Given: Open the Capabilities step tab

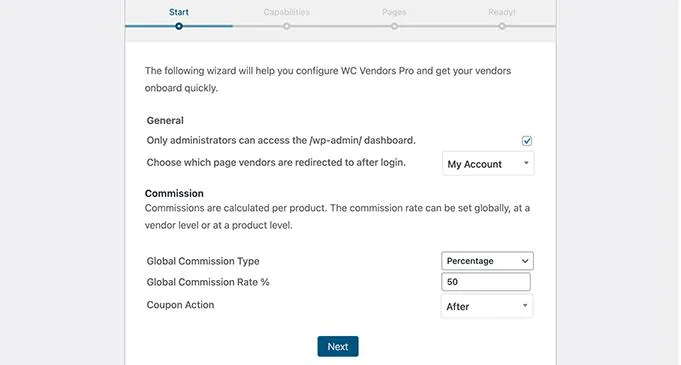Looking at the screenshot, I should coord(287,12).
